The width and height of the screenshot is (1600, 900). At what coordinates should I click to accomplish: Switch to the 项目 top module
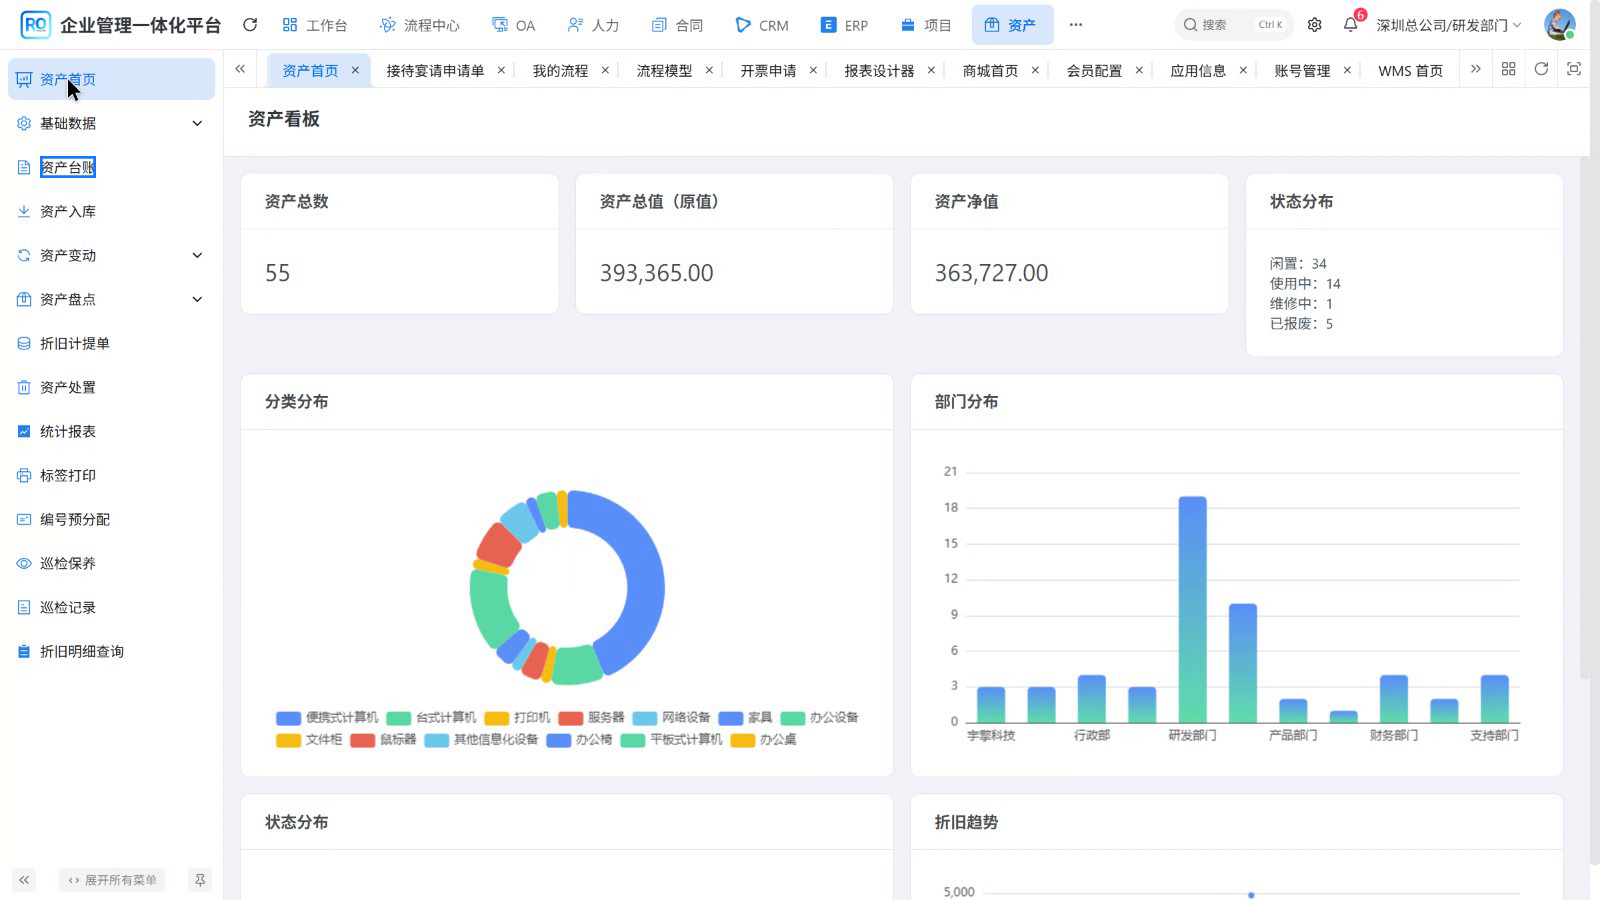(x=926, y=25)
